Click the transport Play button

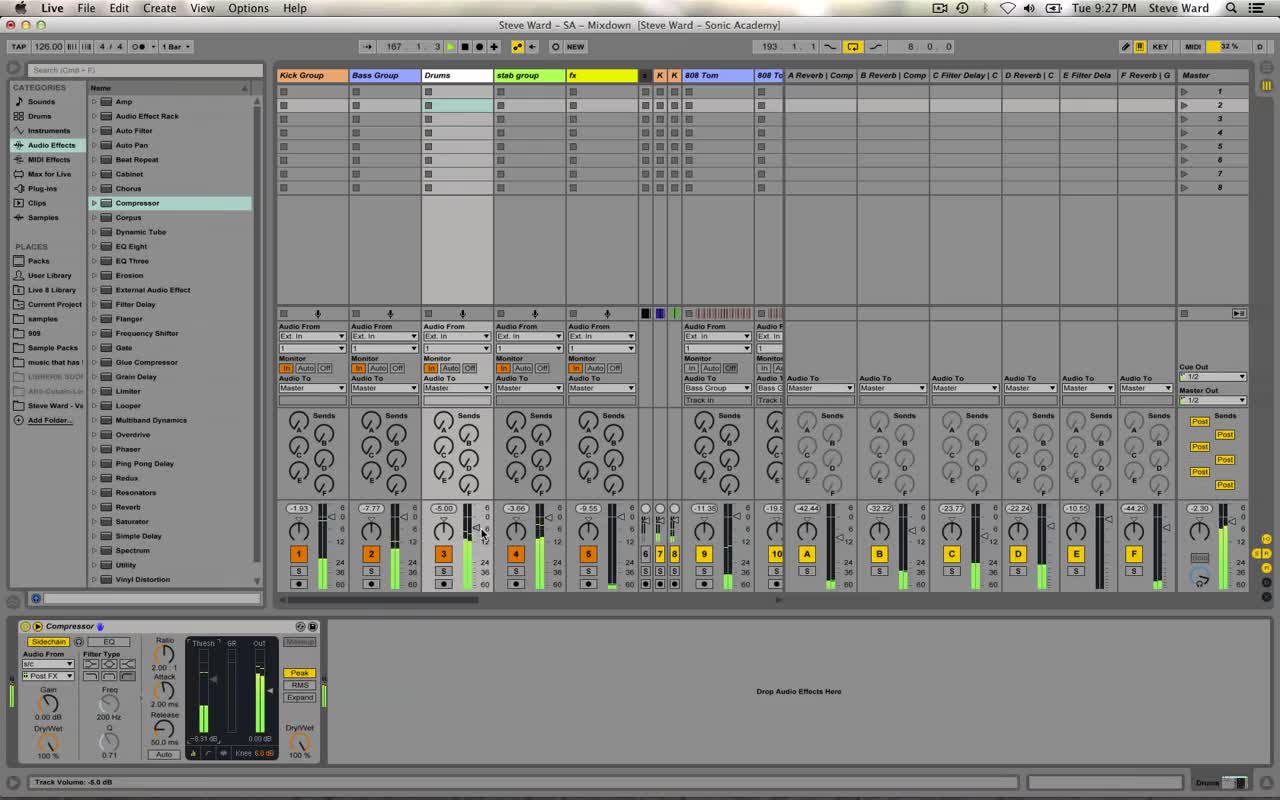coord(450,46)
